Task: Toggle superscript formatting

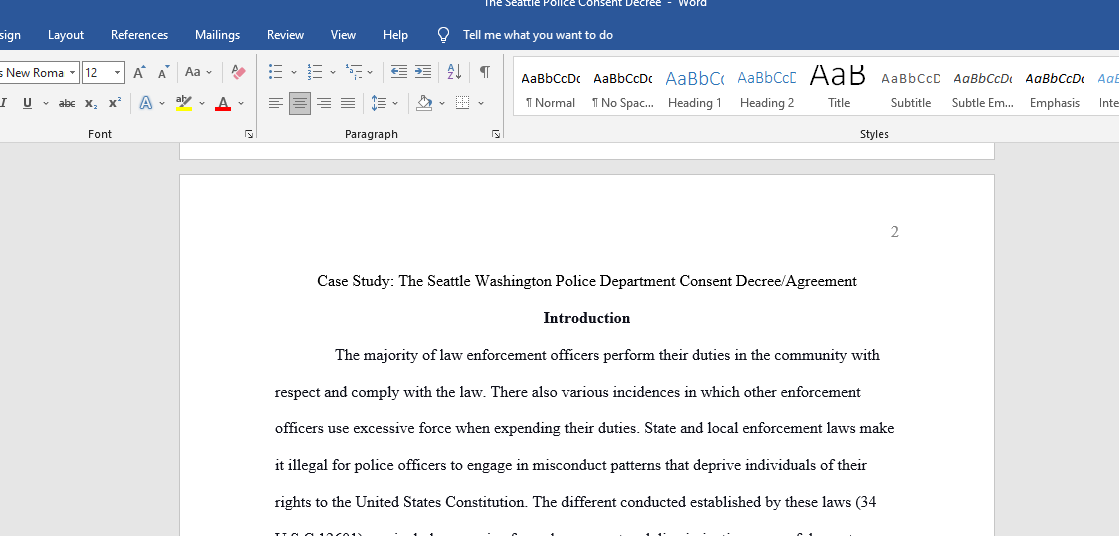Action: pos(115,103)
